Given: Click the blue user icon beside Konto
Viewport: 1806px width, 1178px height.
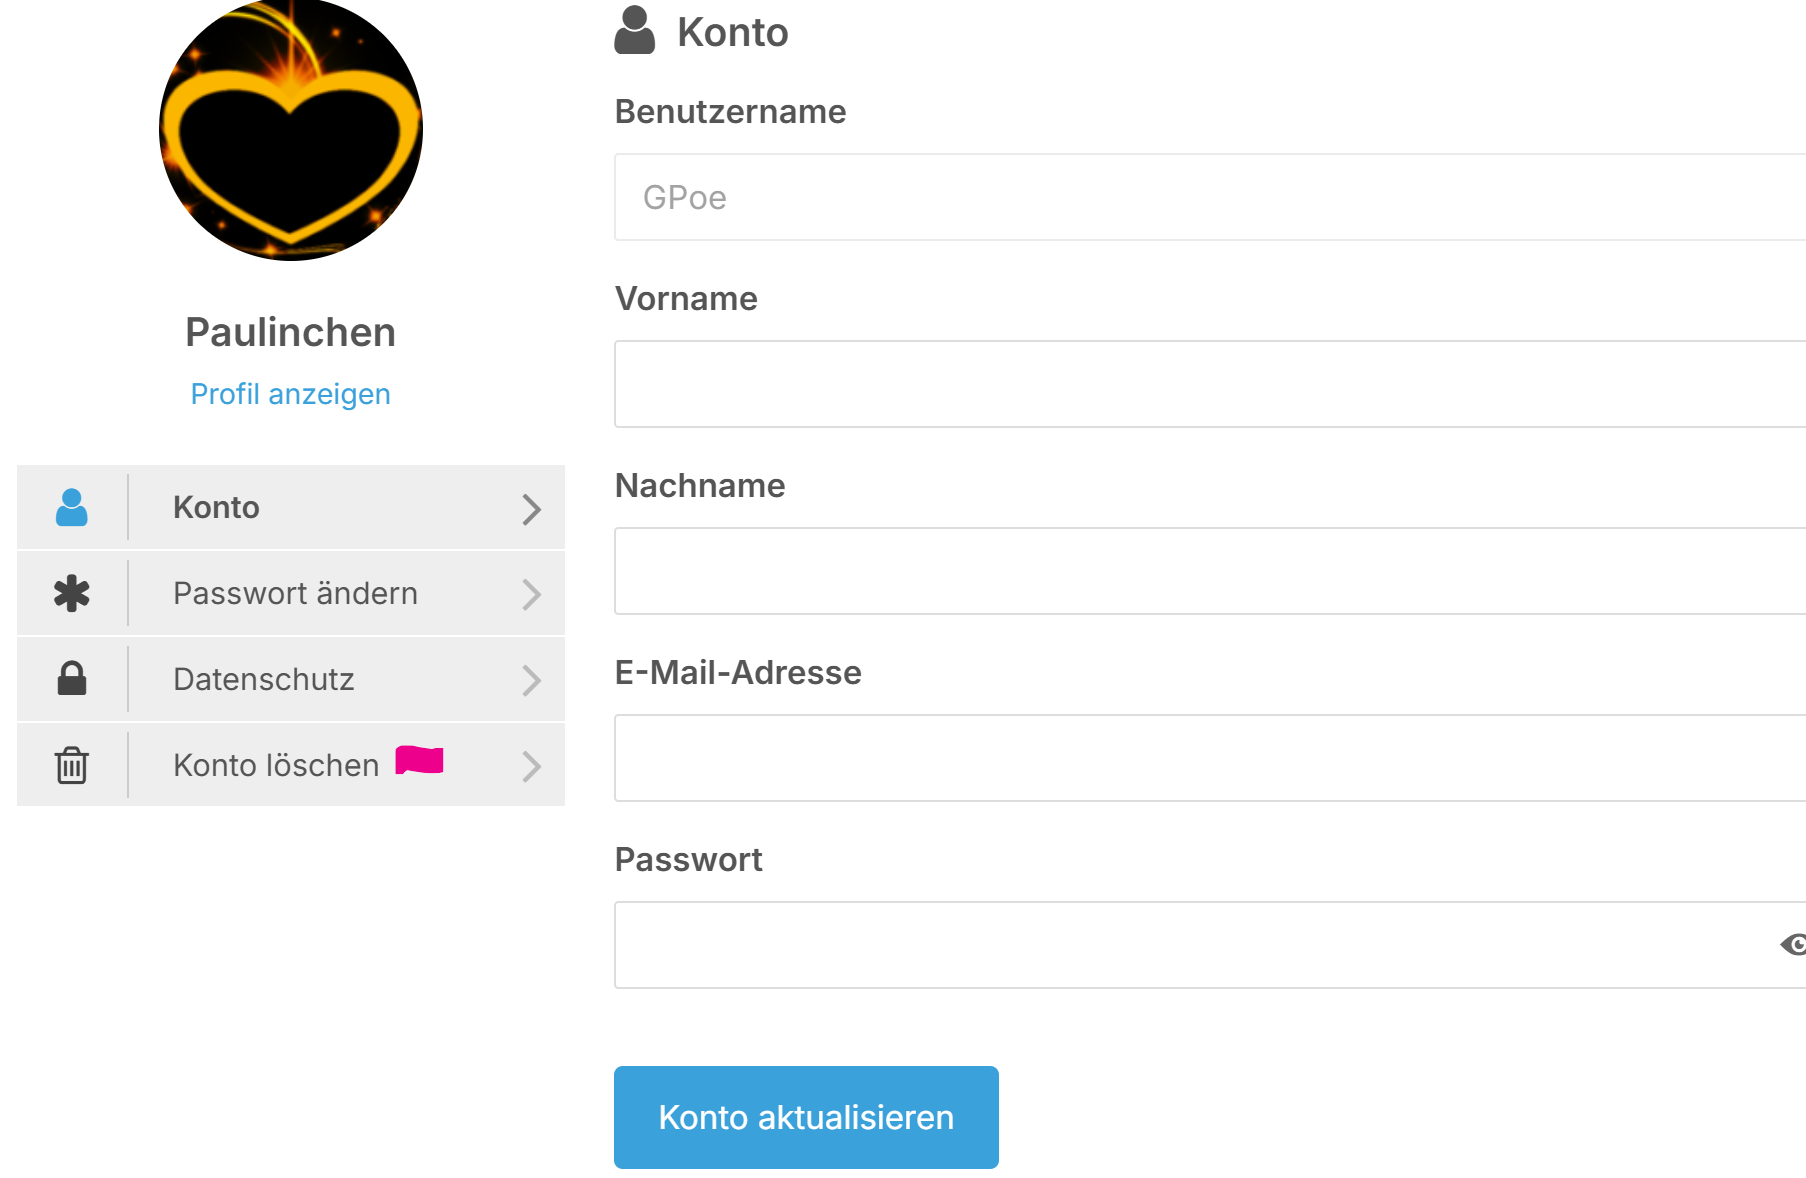Looking at the screenshot, I should click(x=71, y=508).
